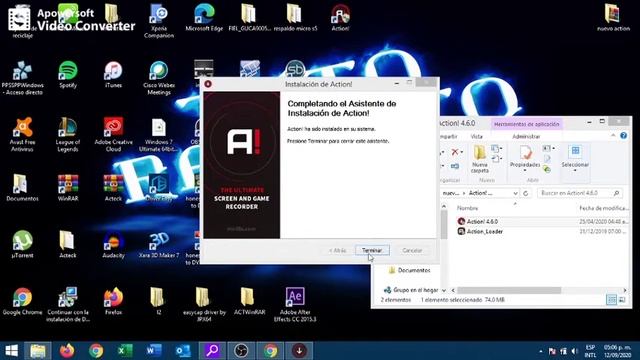Viewport: 640px width, 360px height.
Task: Open Excel from the taskbar
Action: coord(125,351)
